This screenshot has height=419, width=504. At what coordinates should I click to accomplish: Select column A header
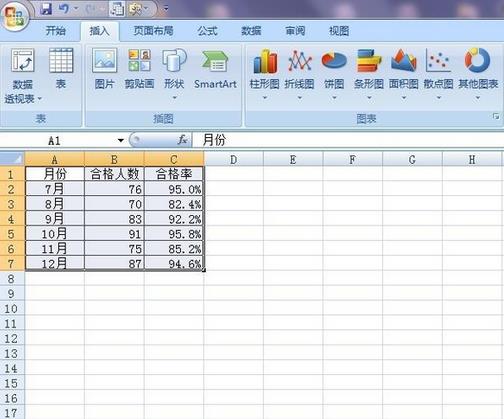point(55,159)
